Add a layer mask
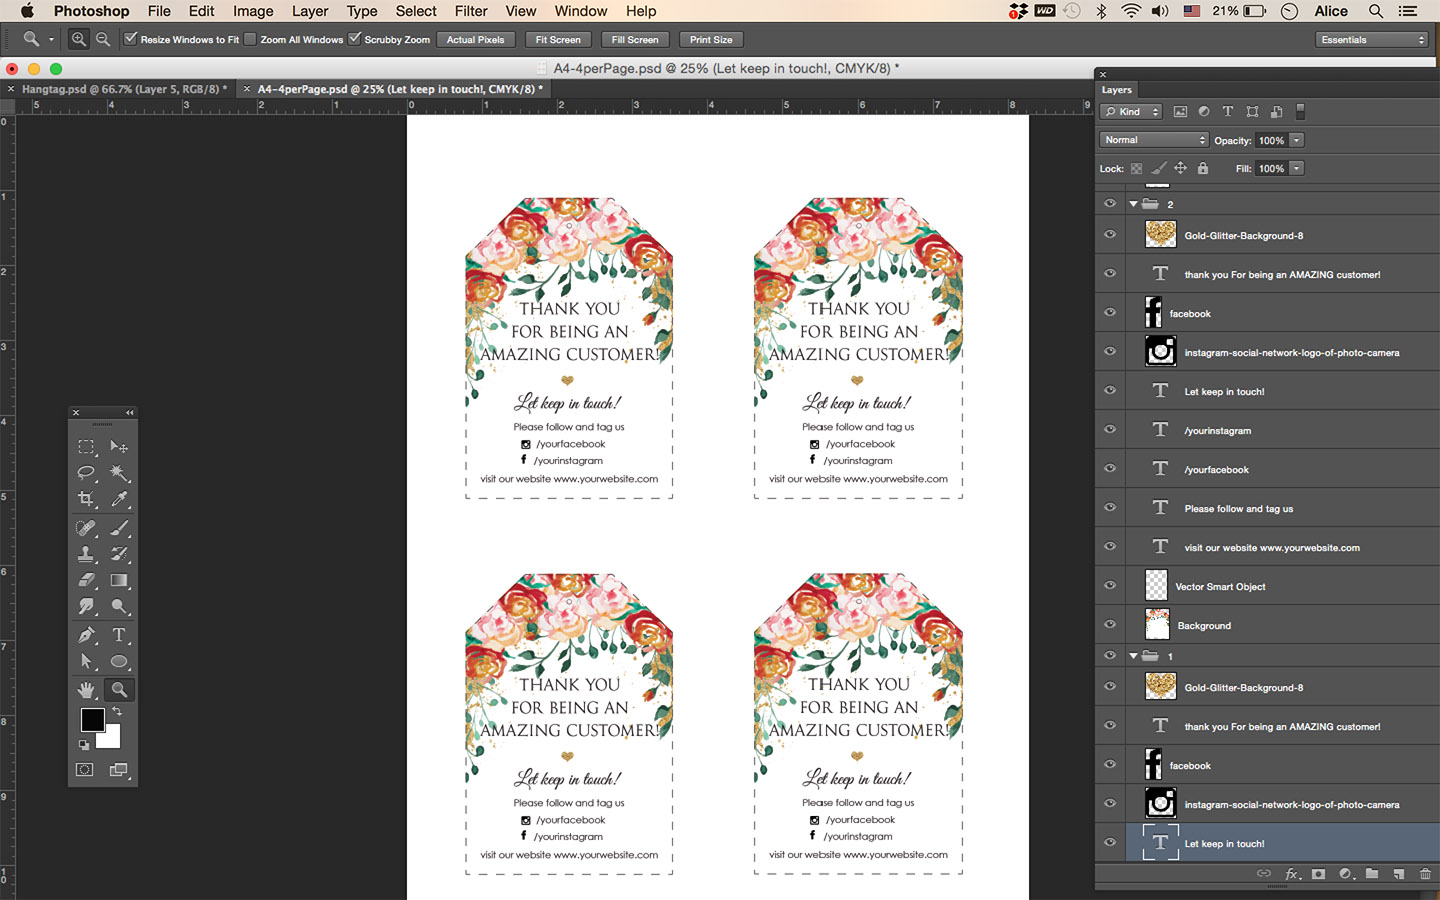This screenshot has height=900, width=1440. [1319, 874]
